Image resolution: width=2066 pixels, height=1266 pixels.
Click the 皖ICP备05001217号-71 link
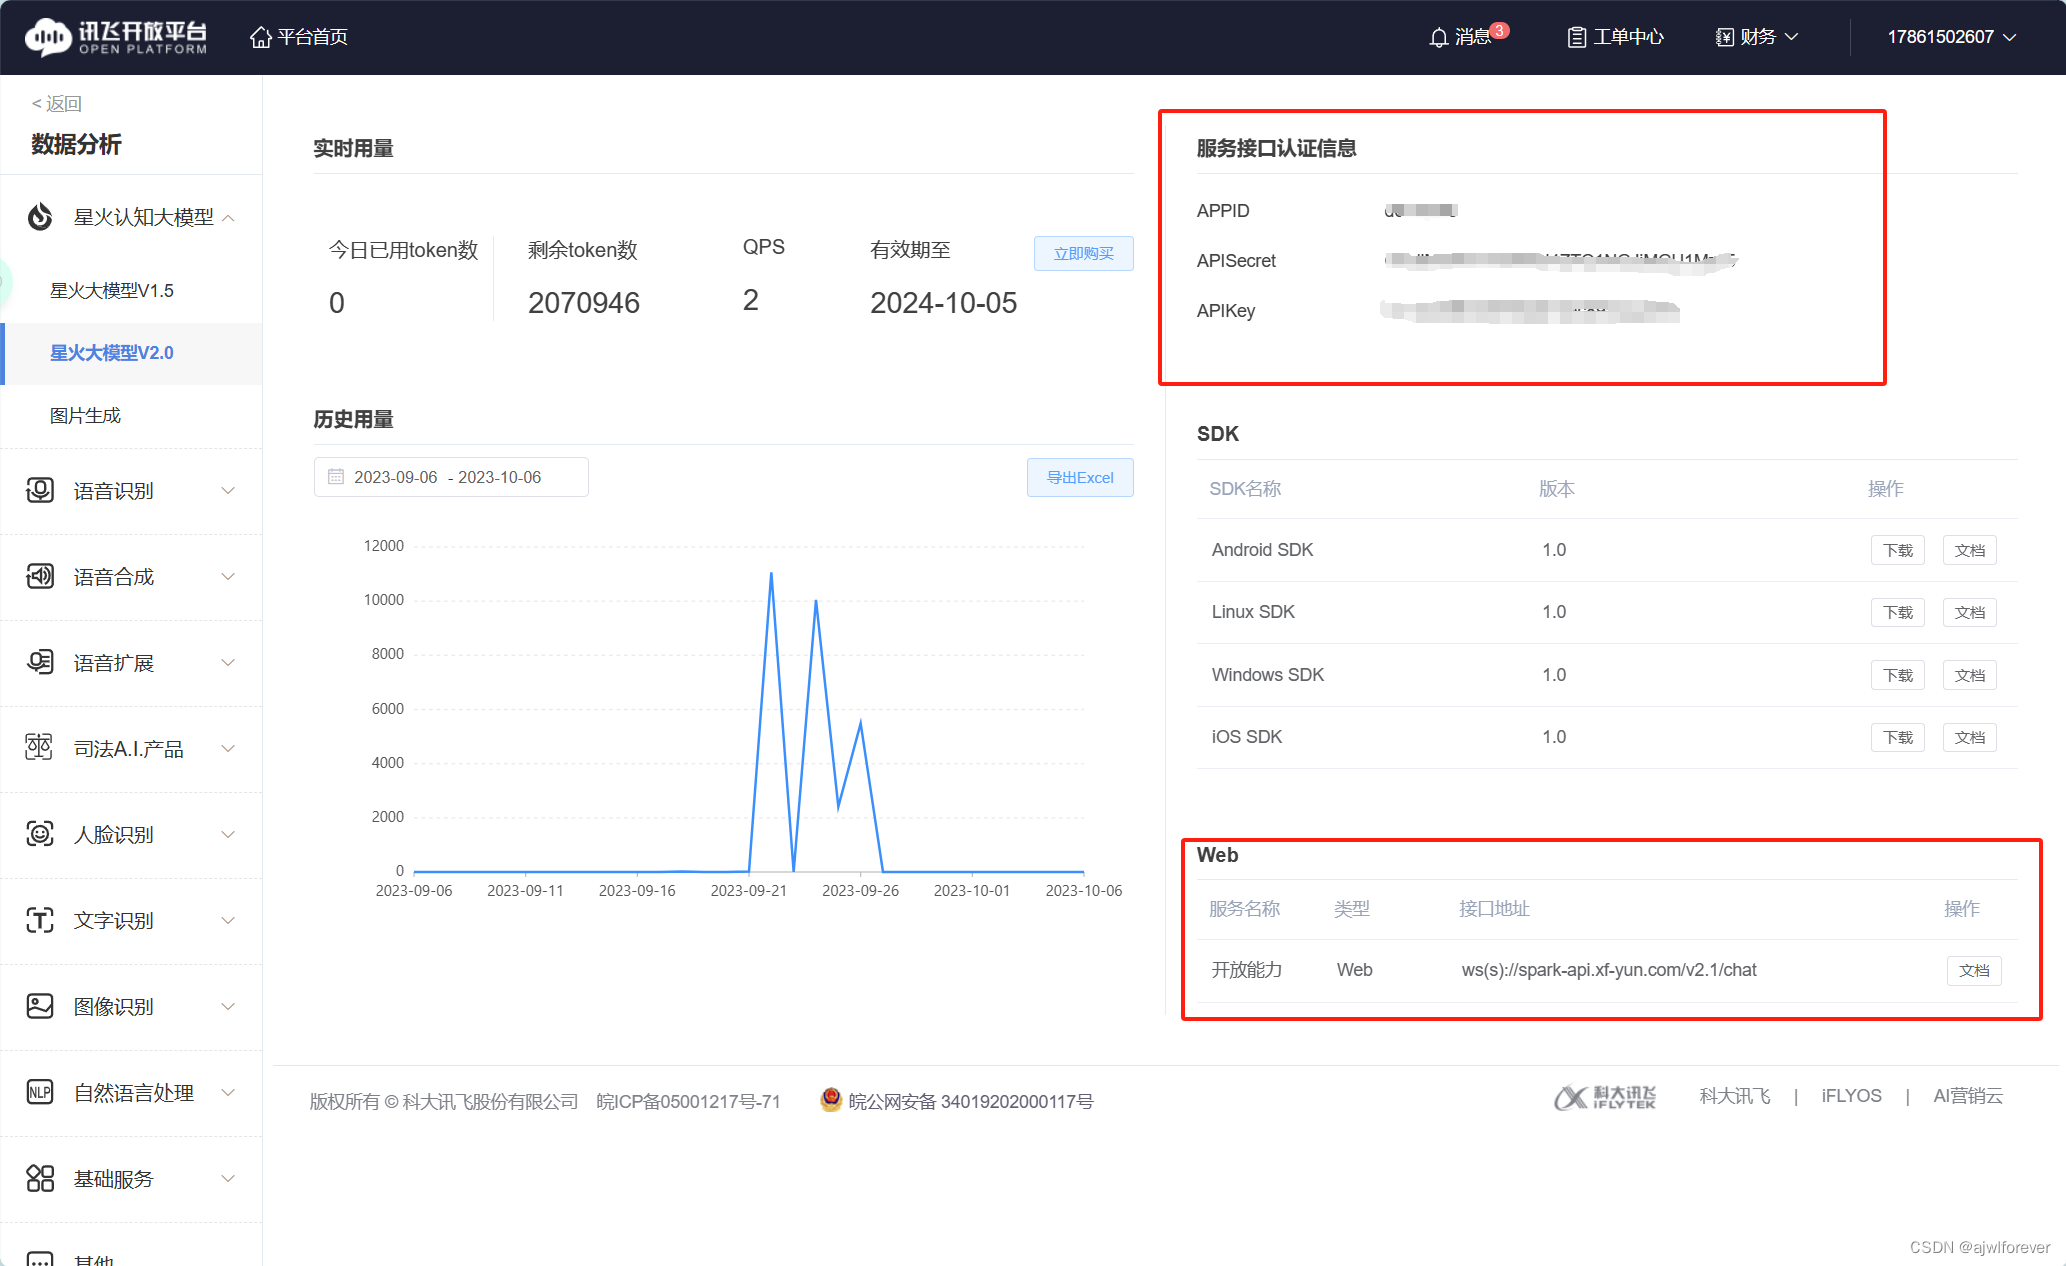[x=688, y=1101]
